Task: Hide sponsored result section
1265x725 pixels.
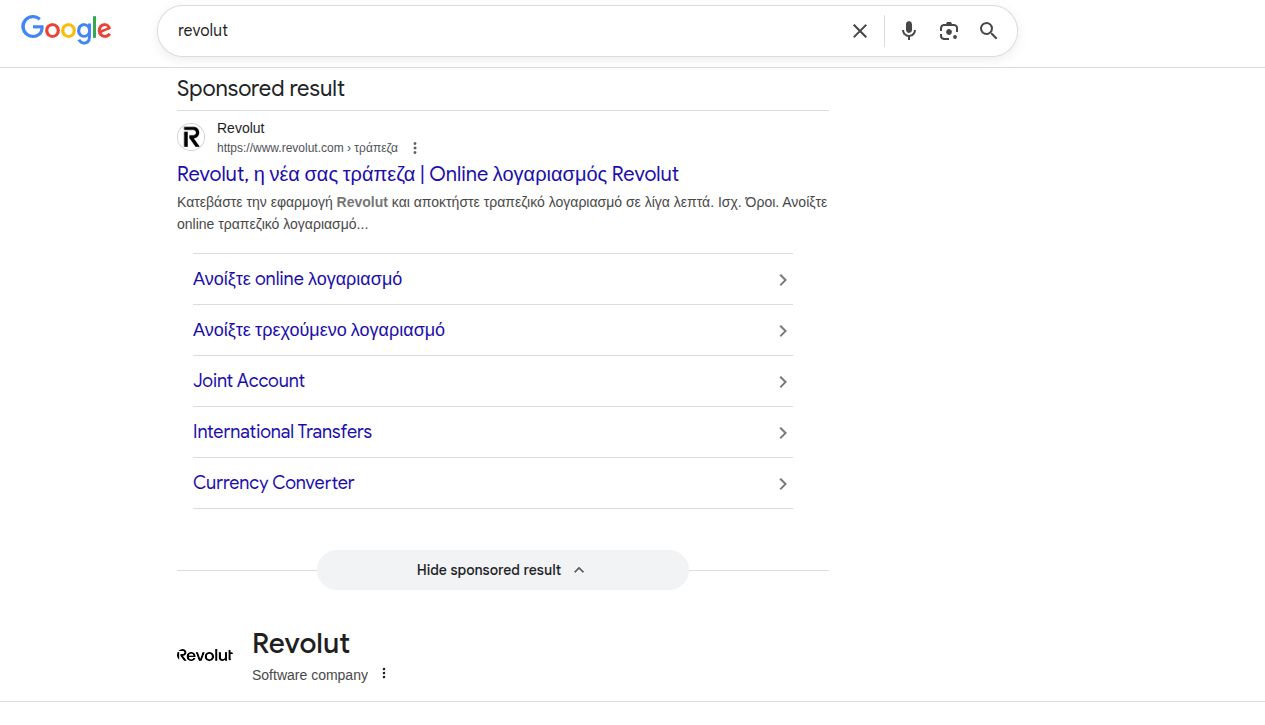Action: pyautogui.click(x=502, y=570)
